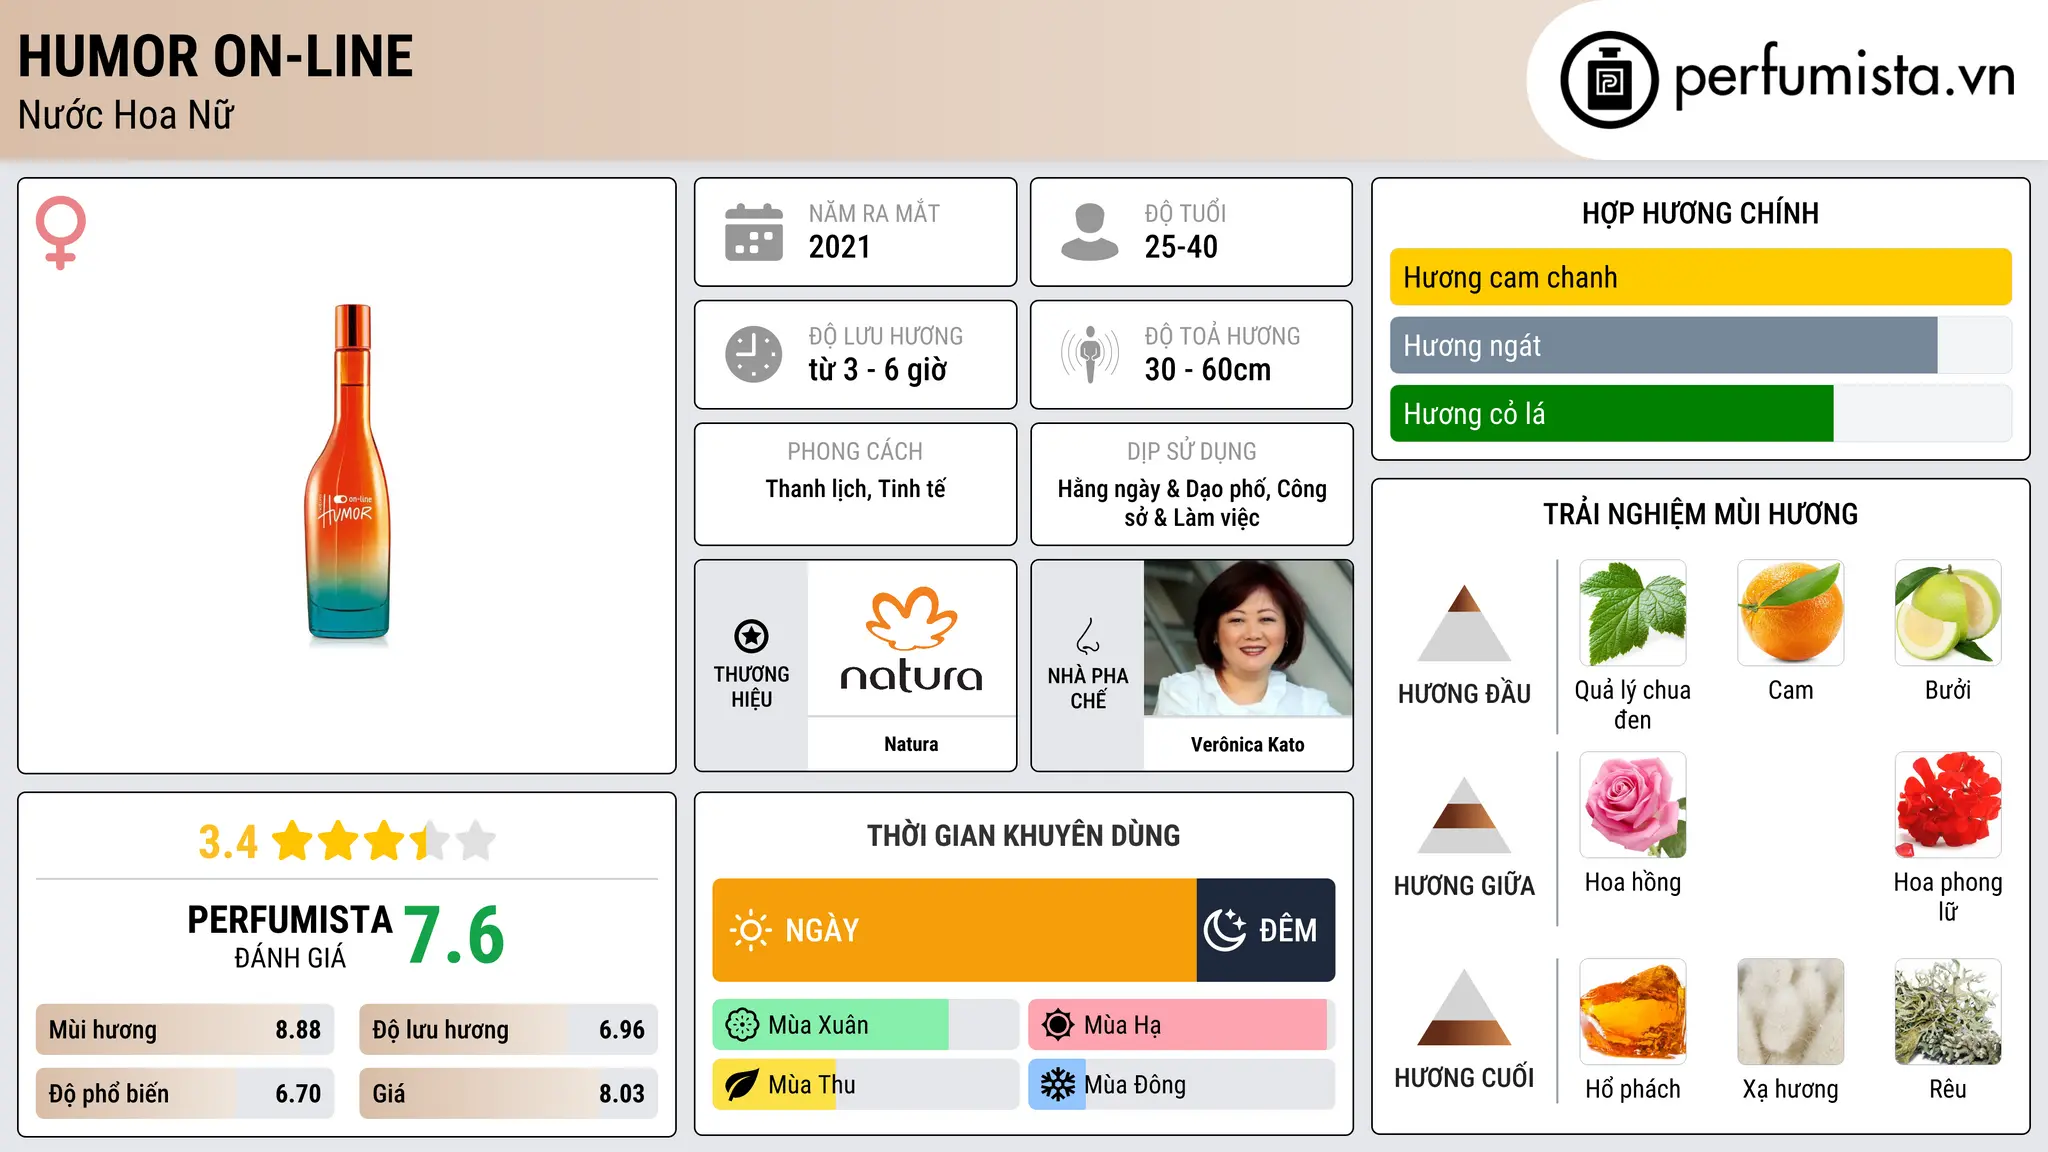Click the dark Đêm nighttime bar
Screen dimensions: 2048x1152
(x=1266, y=930)
